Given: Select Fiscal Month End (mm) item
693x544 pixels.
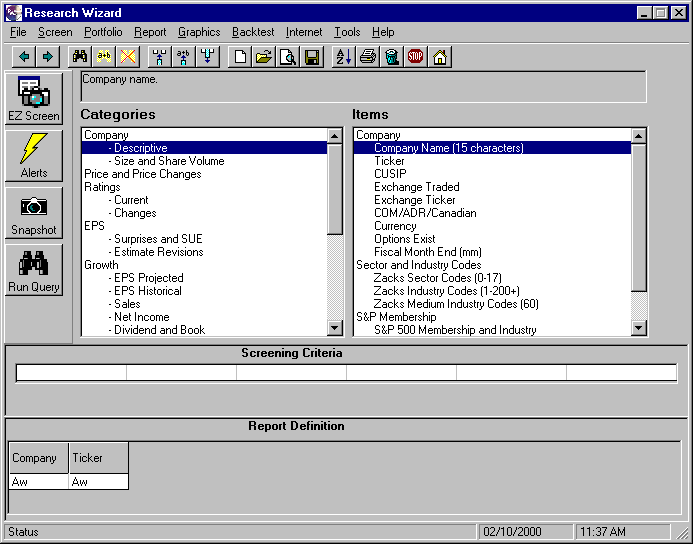Looking at the screenshot, I should click(492, 252).
